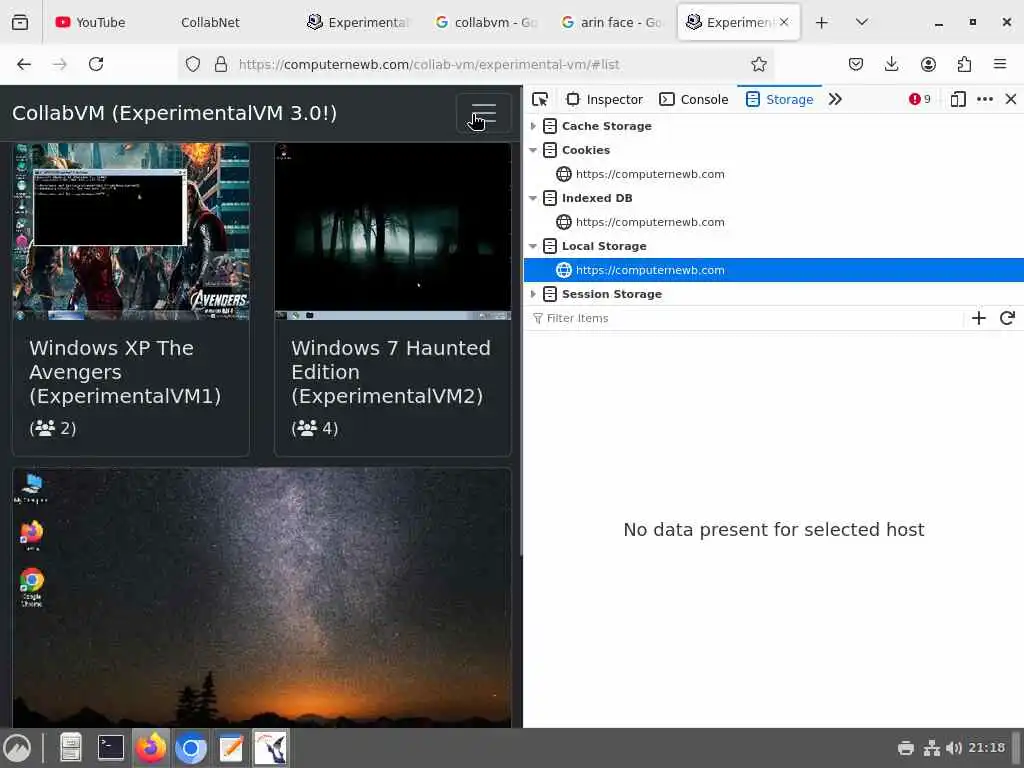1024x768 pixels.
Task: Expand the Session Storage tree node
Action: tap(533, 294)
